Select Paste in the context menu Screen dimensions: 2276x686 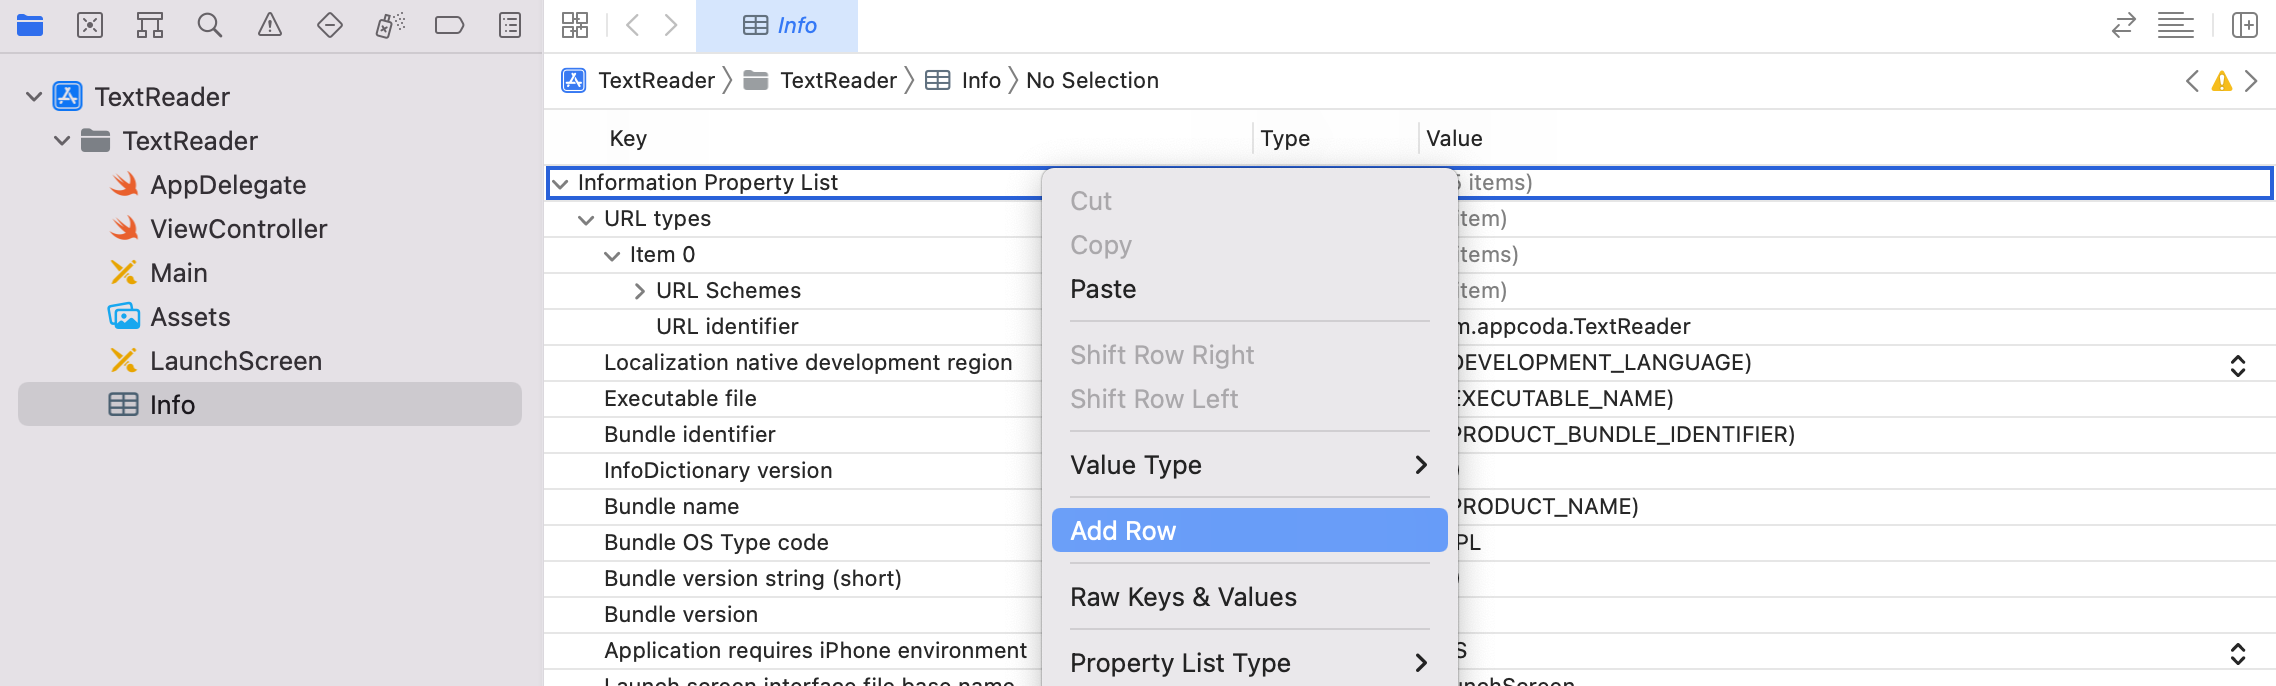point(1103,289)
